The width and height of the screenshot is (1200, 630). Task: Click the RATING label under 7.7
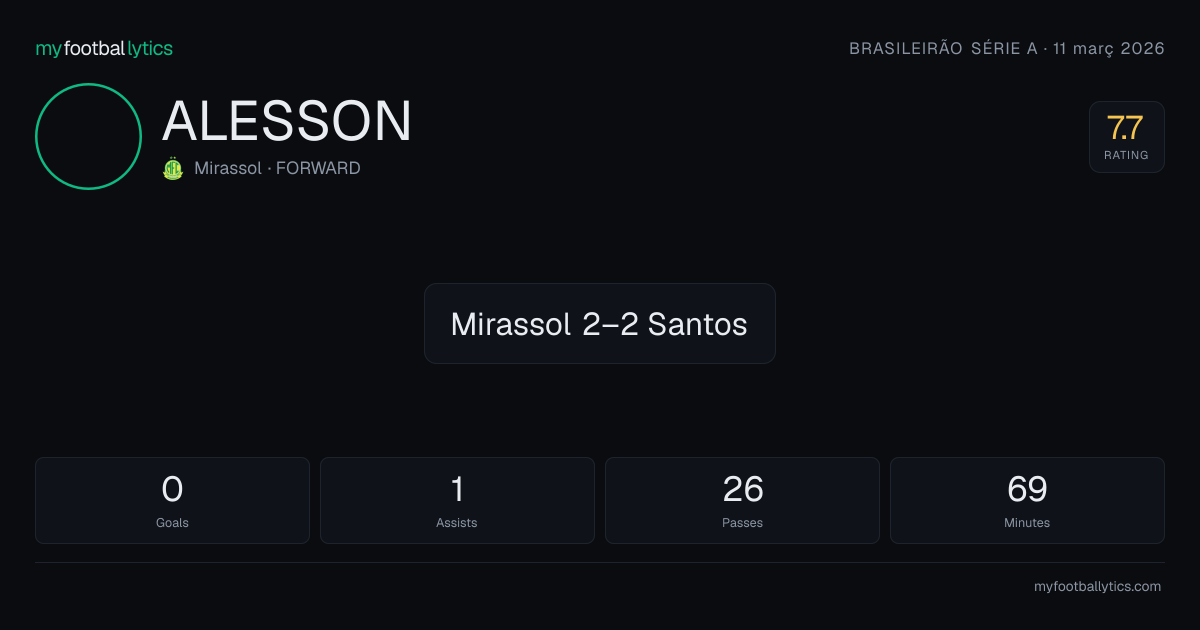[x=1126, y=155]
